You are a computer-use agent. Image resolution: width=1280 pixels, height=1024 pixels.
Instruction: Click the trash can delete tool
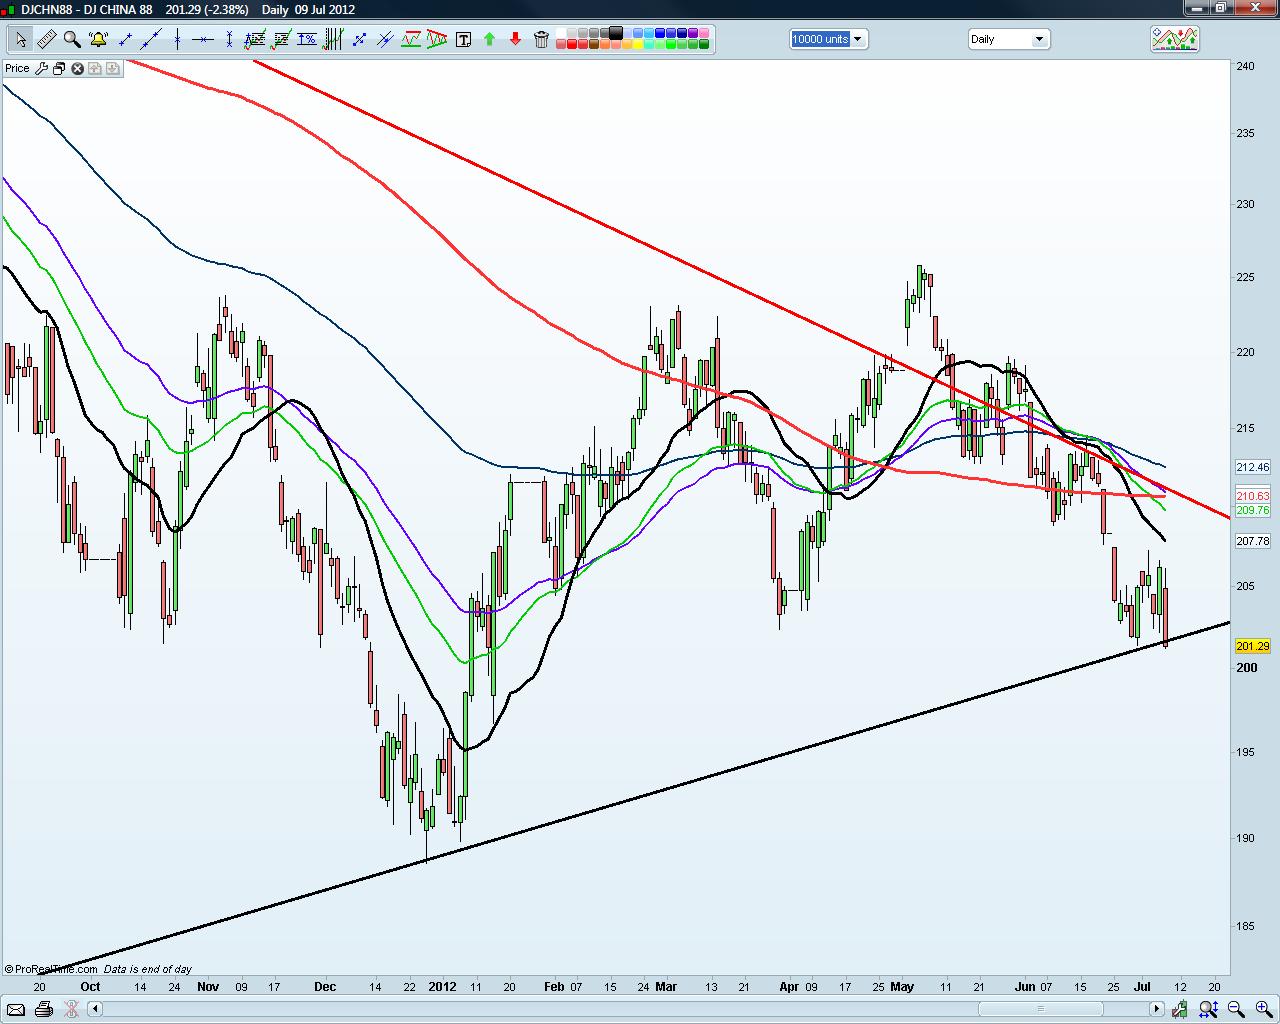541,39
